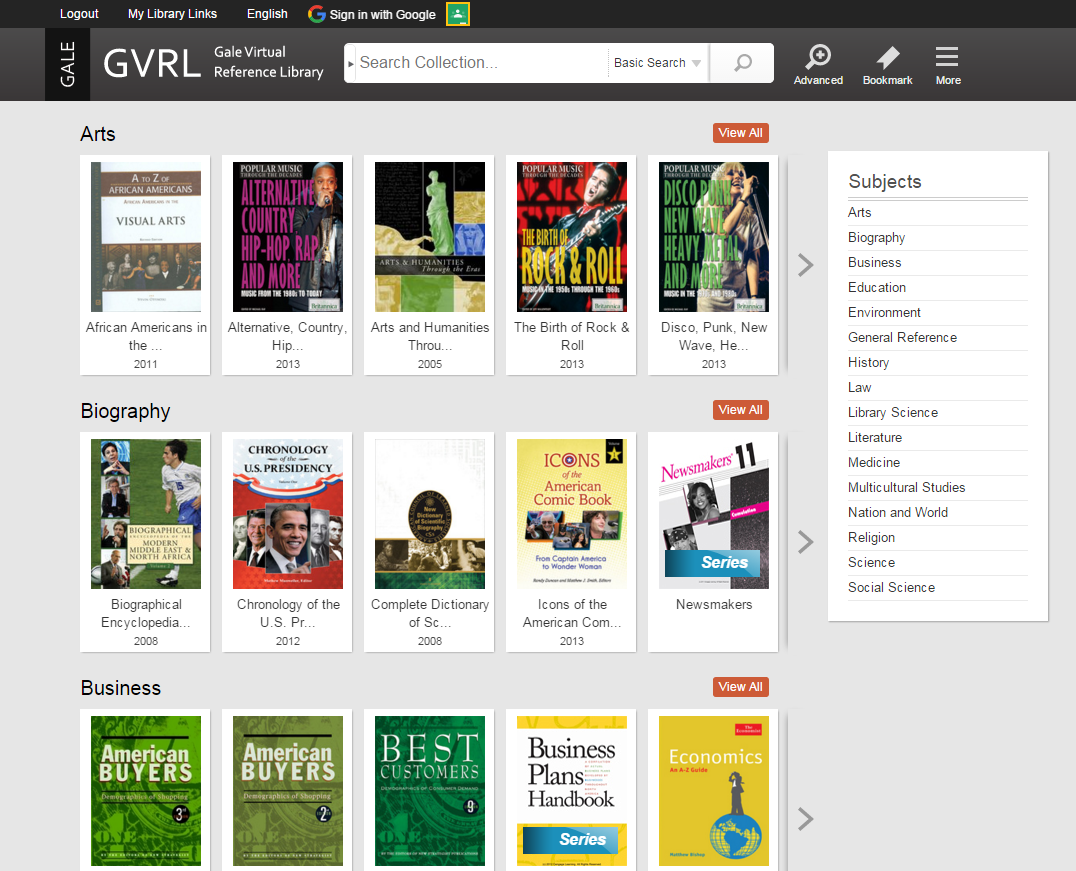Change language via the English menu
The image size is (1076, 871).
[x=266, y=14]
